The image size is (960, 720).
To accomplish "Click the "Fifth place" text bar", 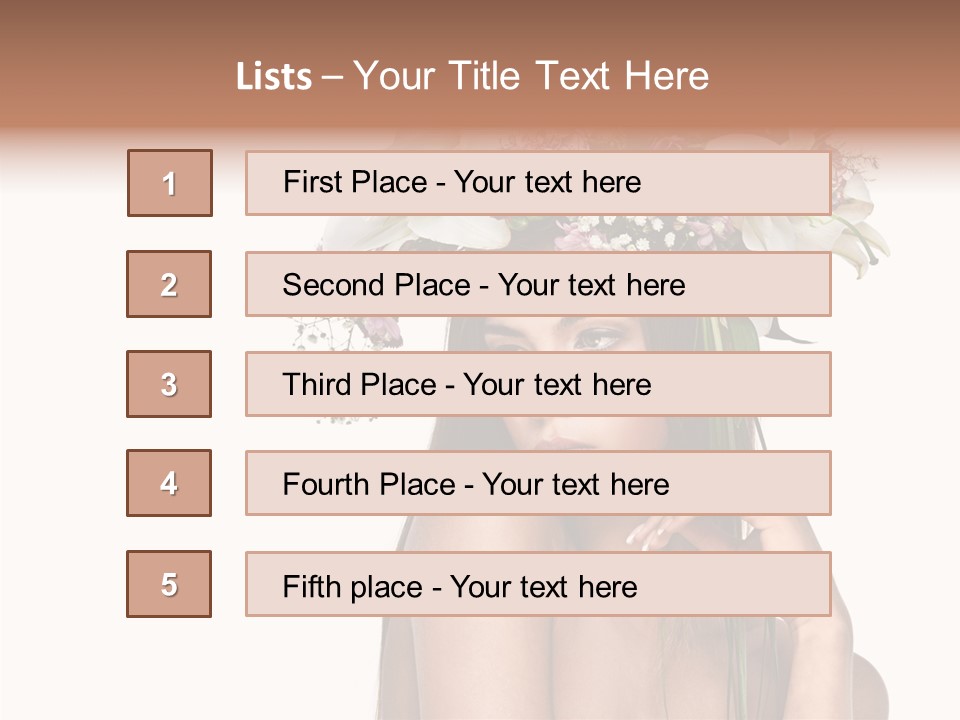I will tap(538, 584).
